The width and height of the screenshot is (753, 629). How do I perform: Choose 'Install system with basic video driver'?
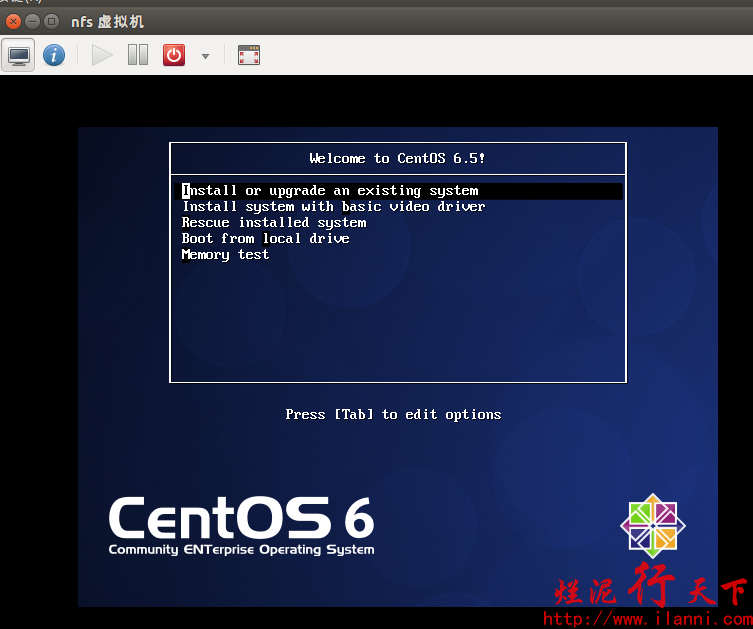coord(333,206)
